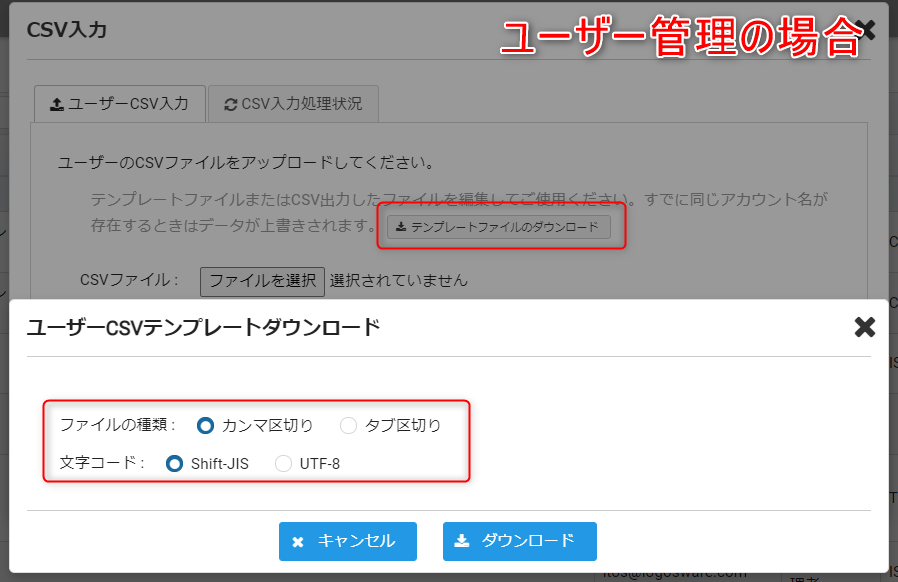Click the UTF-8 label text
Viewport: 898px width, 582px height.
320,464
